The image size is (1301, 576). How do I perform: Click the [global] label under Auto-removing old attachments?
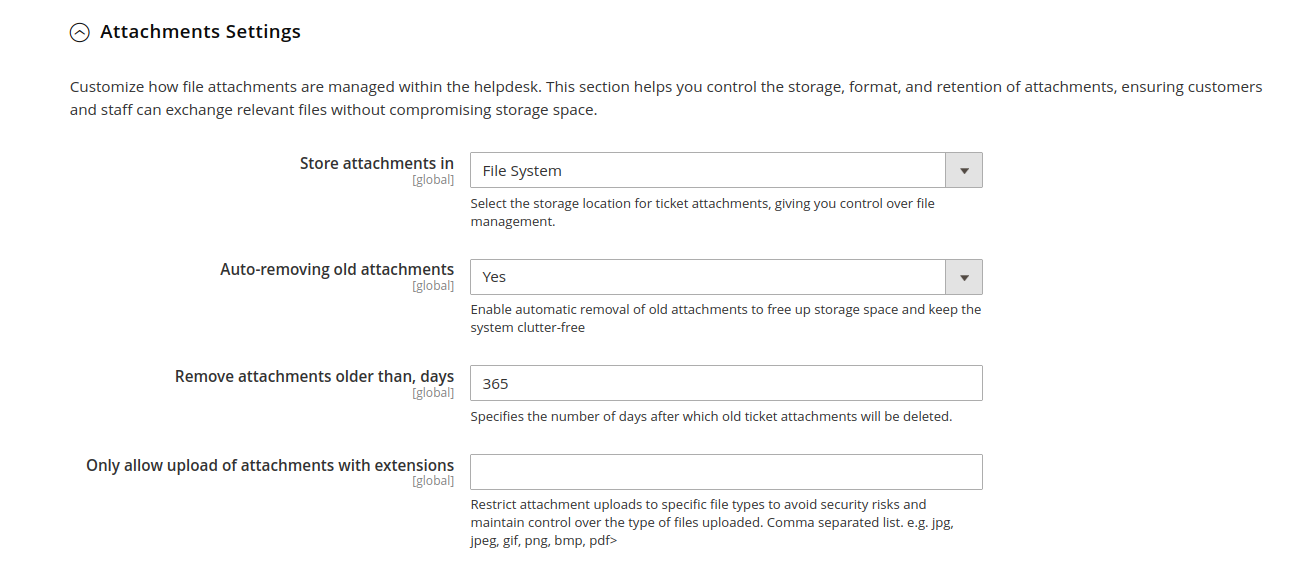pos(433,285)
